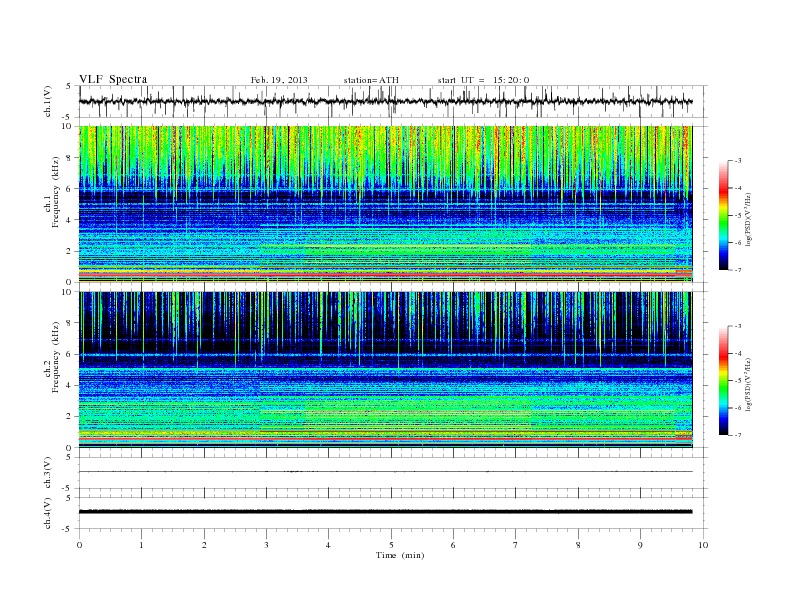Click the ch.1 spectrogram panel
The height and width of the screenshot is (612, 792).
(x=385, y=204)
